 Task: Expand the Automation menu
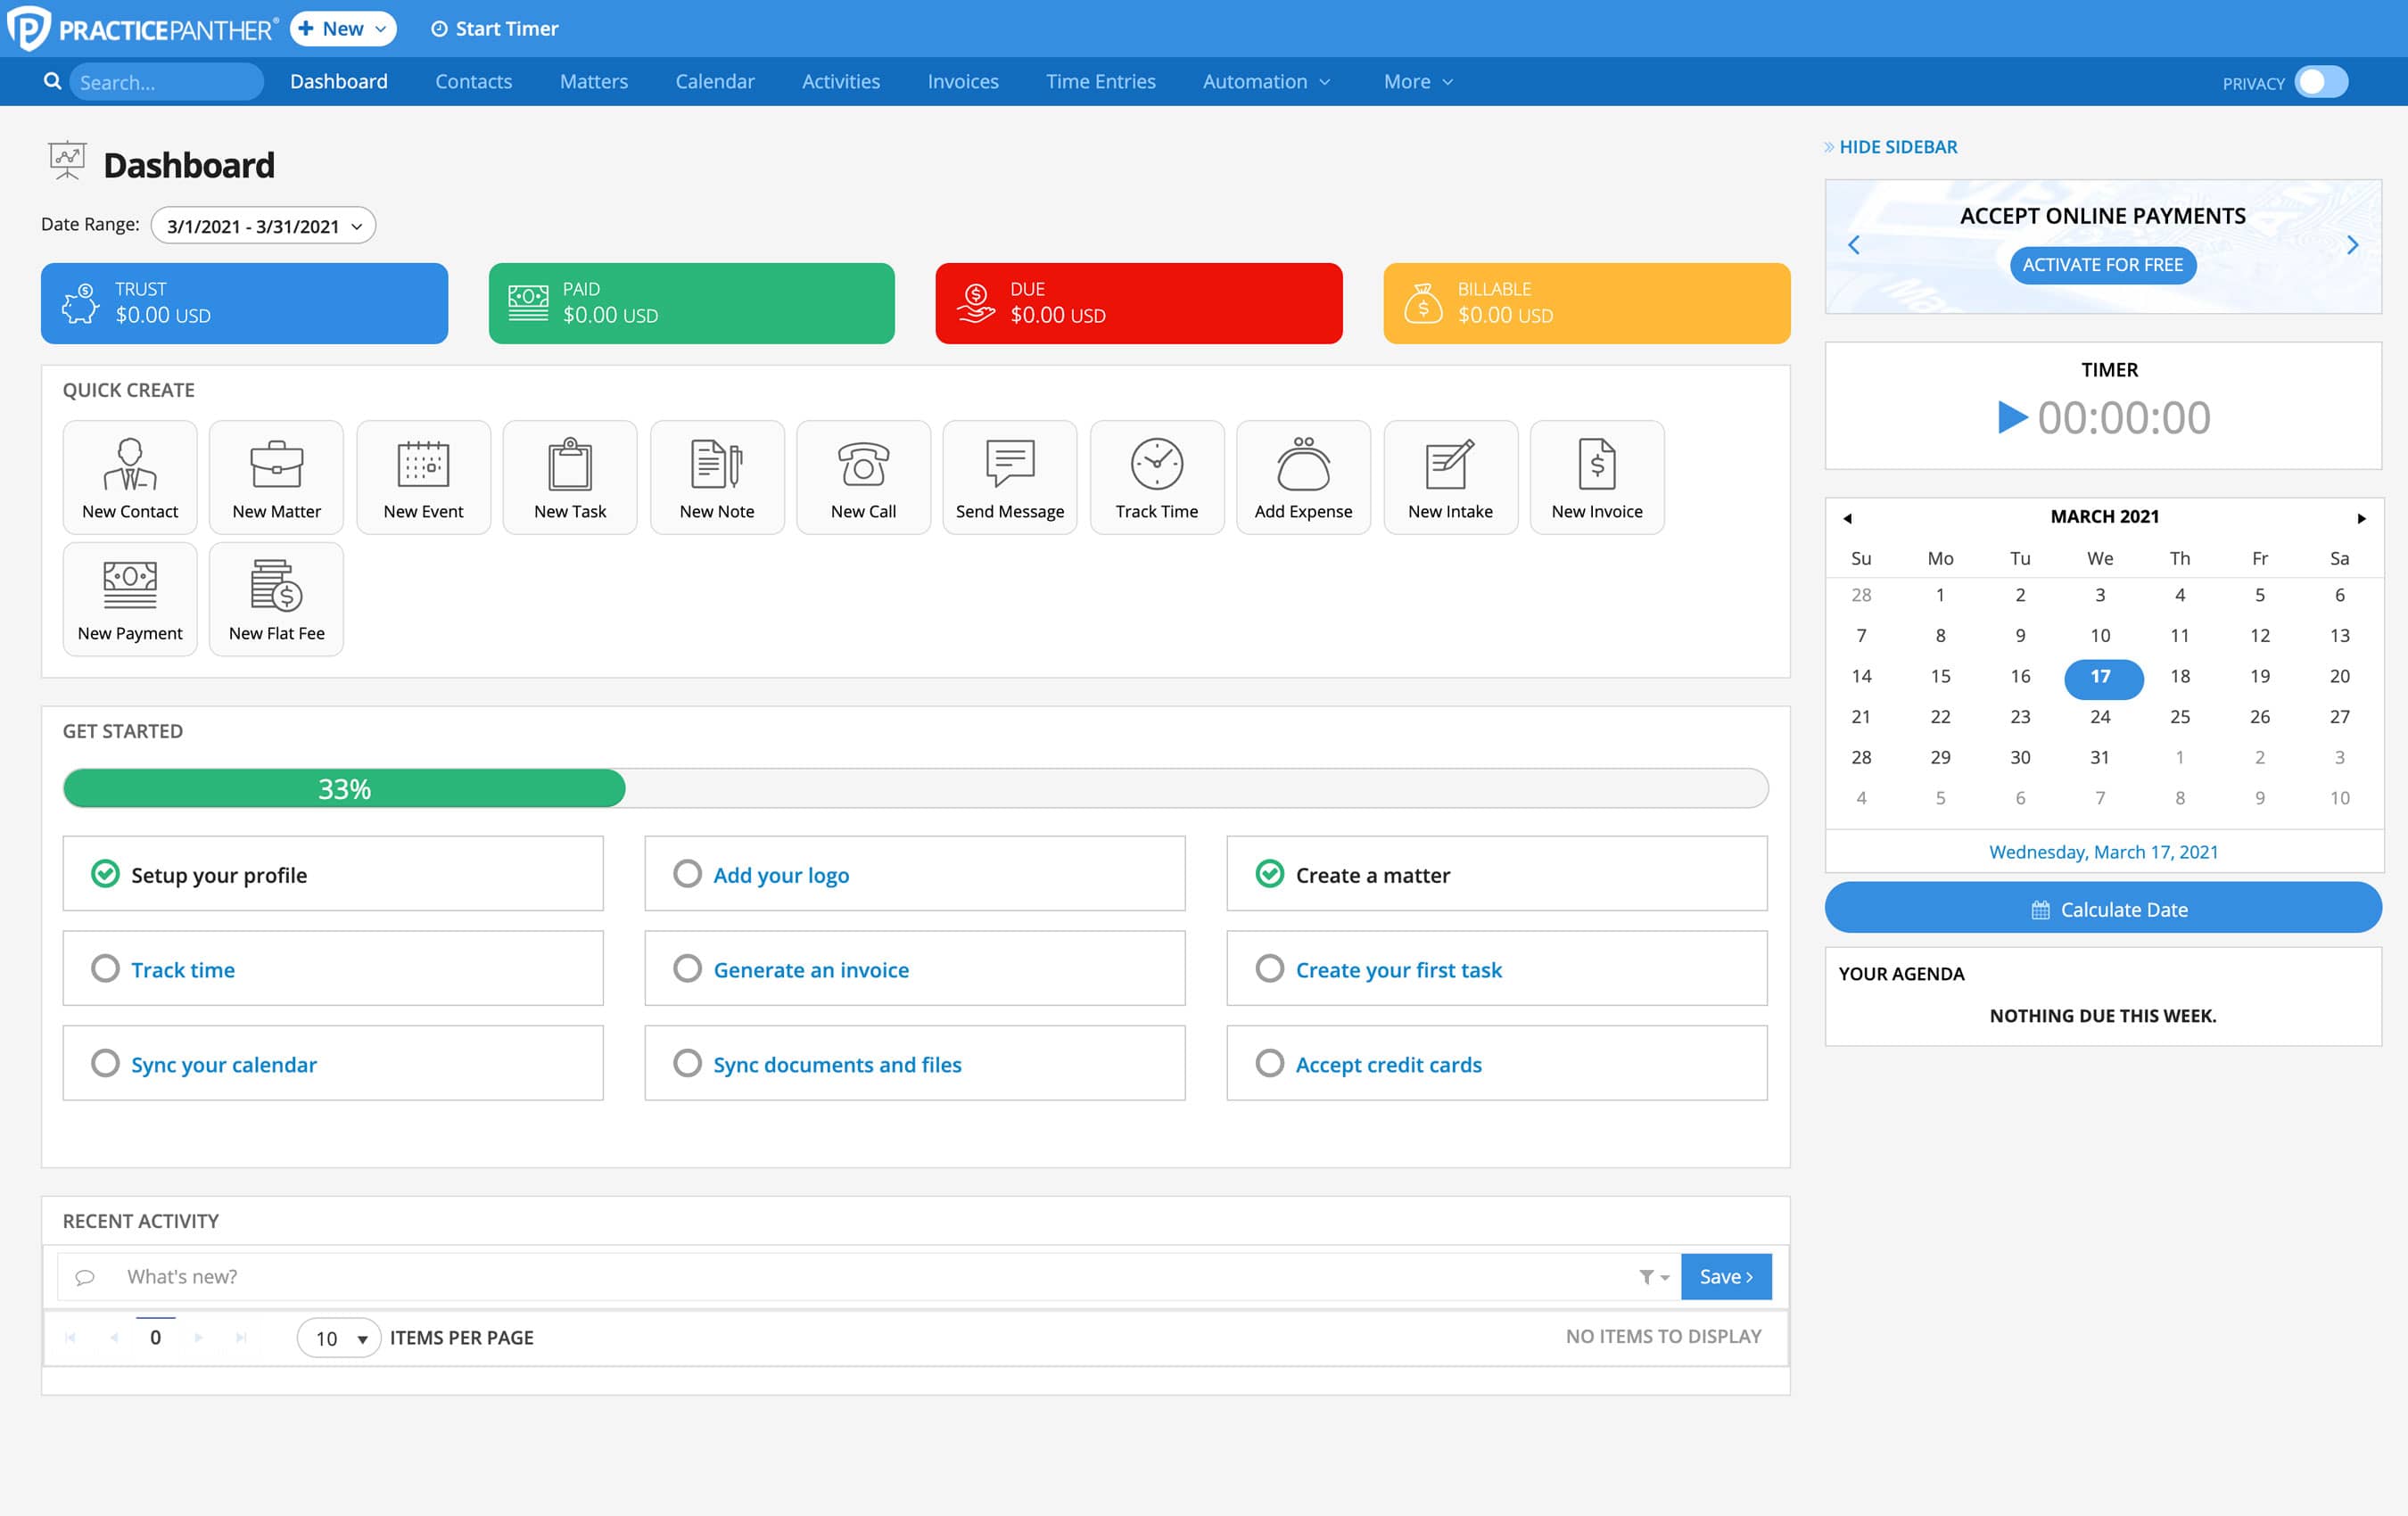tap(1265, 82)
